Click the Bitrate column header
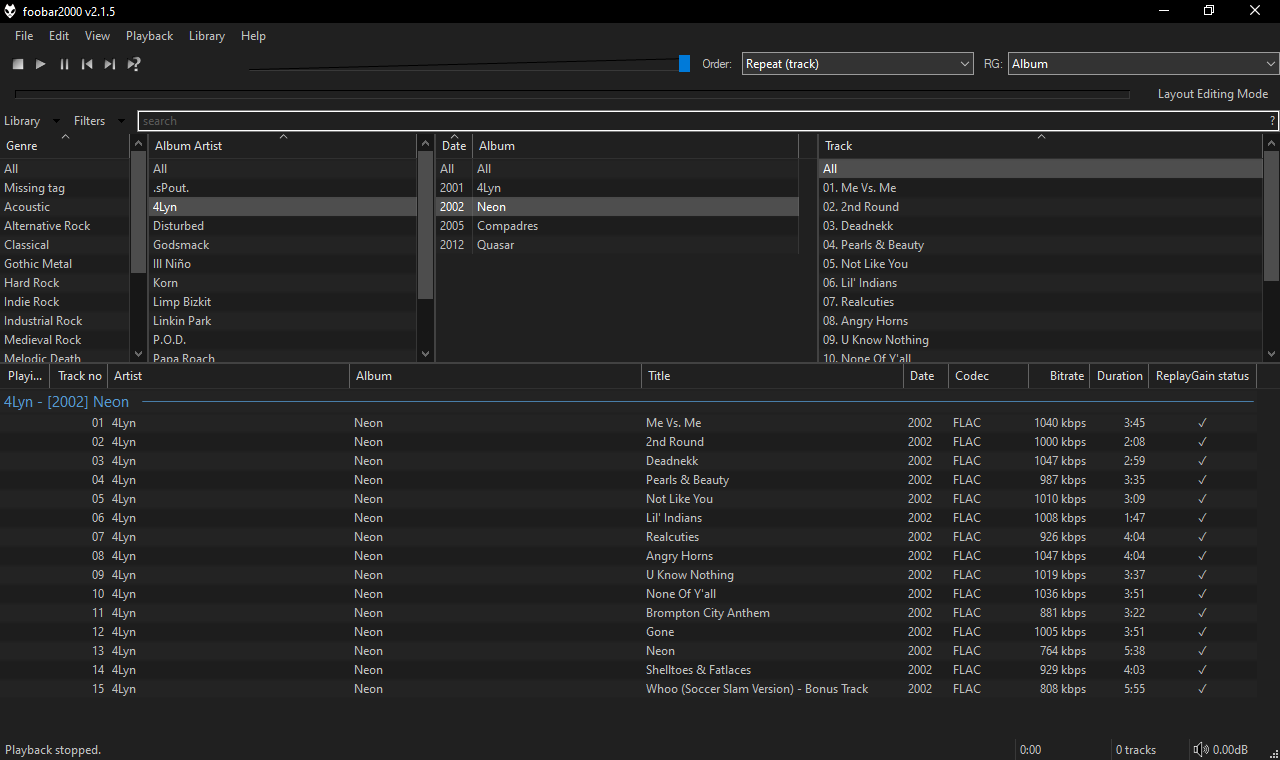1280x760 pixels. tap(1059, 376)
